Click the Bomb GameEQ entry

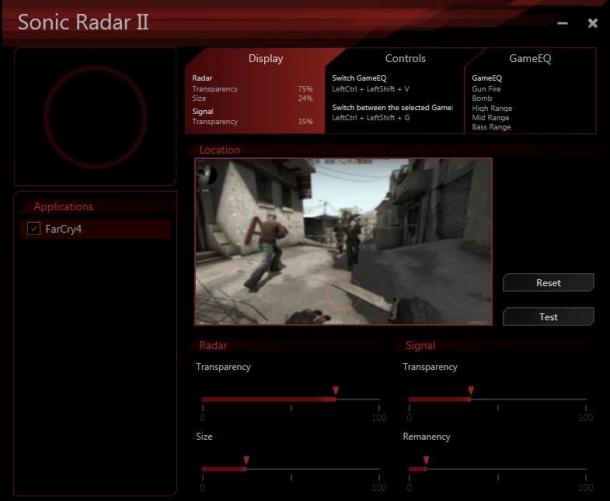(x=482, y=98)
